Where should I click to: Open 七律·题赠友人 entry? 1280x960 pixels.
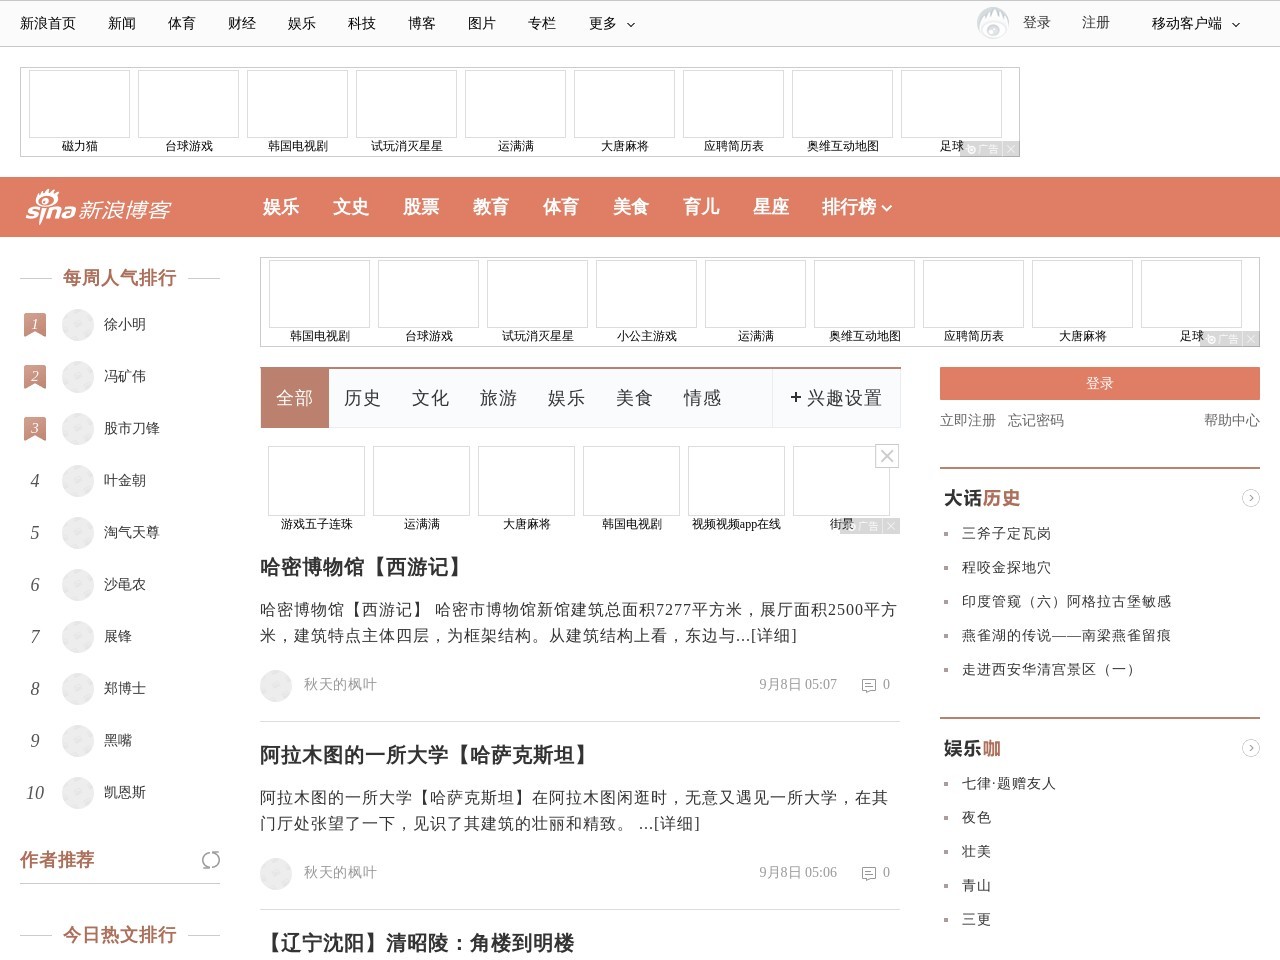(1009, 784)
